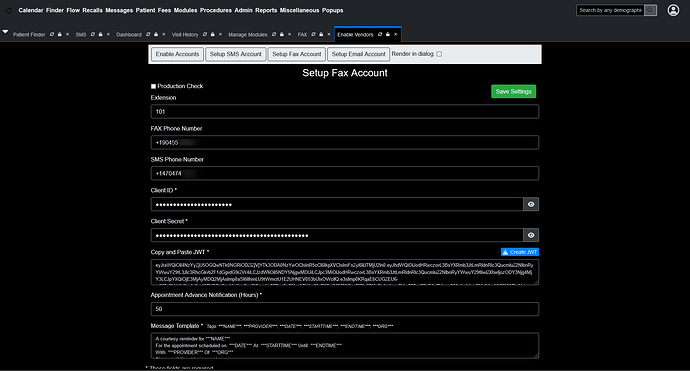The image size is (690, 371).
Task: Lock the Enable Vendors tab
Action: coord(388,34)
